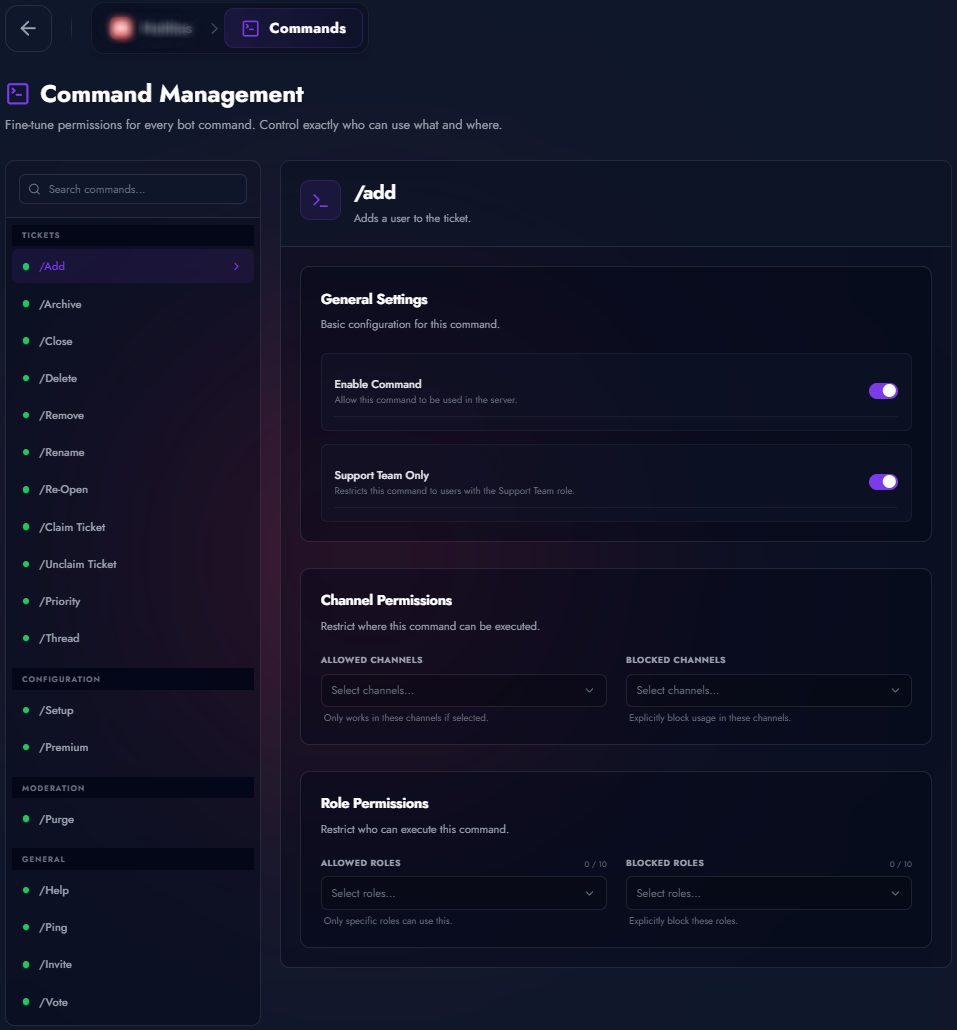
Task: Disable the Enable Command toggle
Action: (x=883, y=391)
